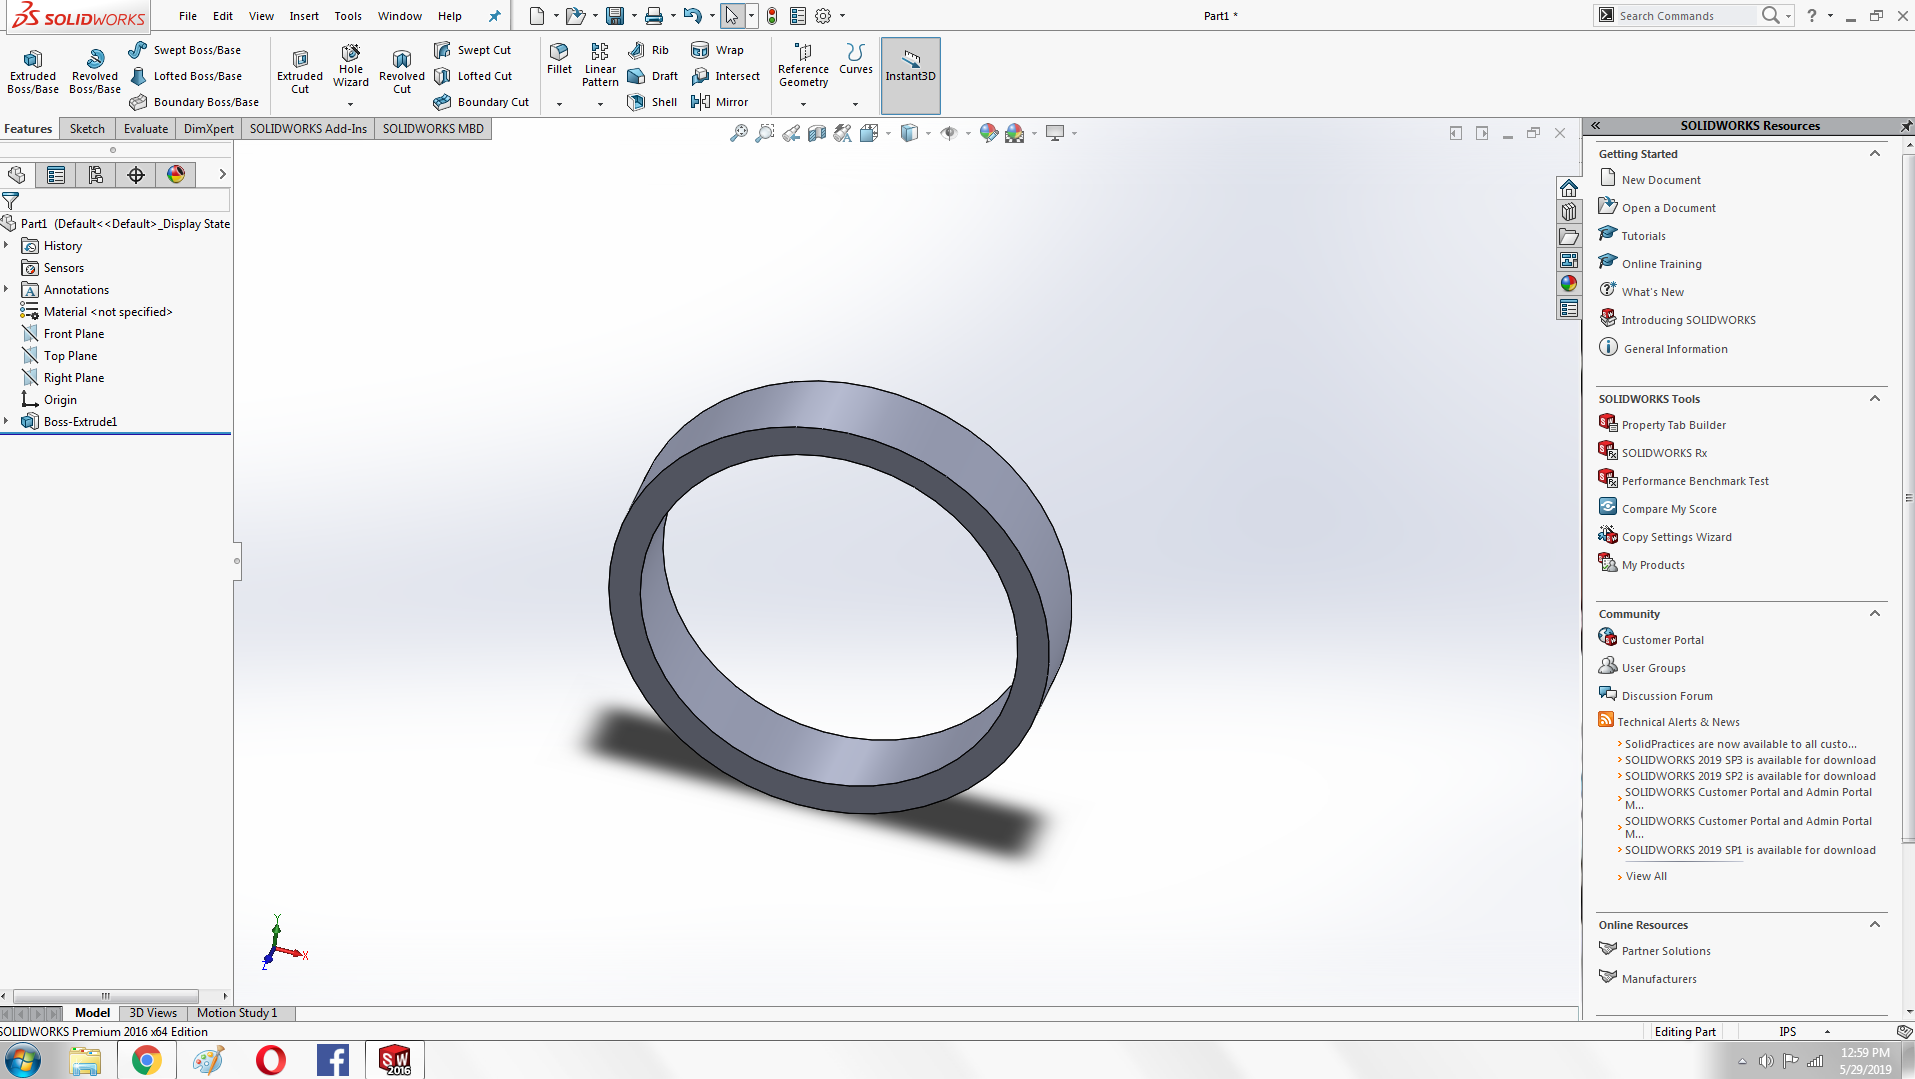
Task: Open the Curves tool
Action: (x=855, y=59)
